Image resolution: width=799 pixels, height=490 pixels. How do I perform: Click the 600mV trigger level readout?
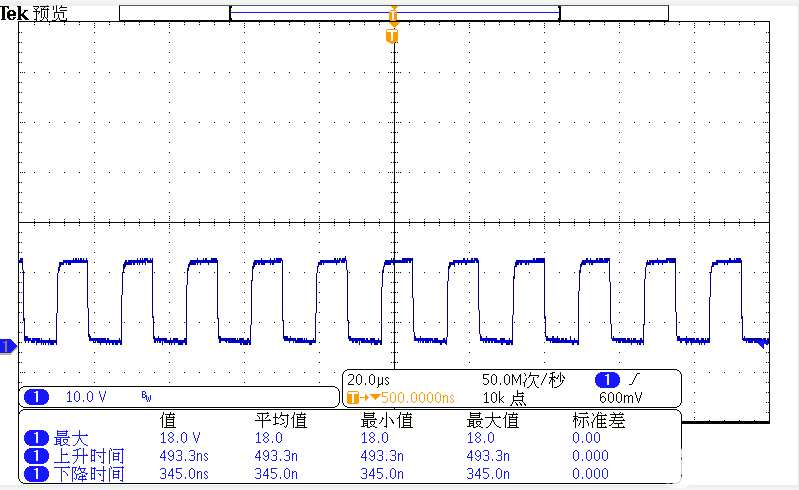pos(621,397)
